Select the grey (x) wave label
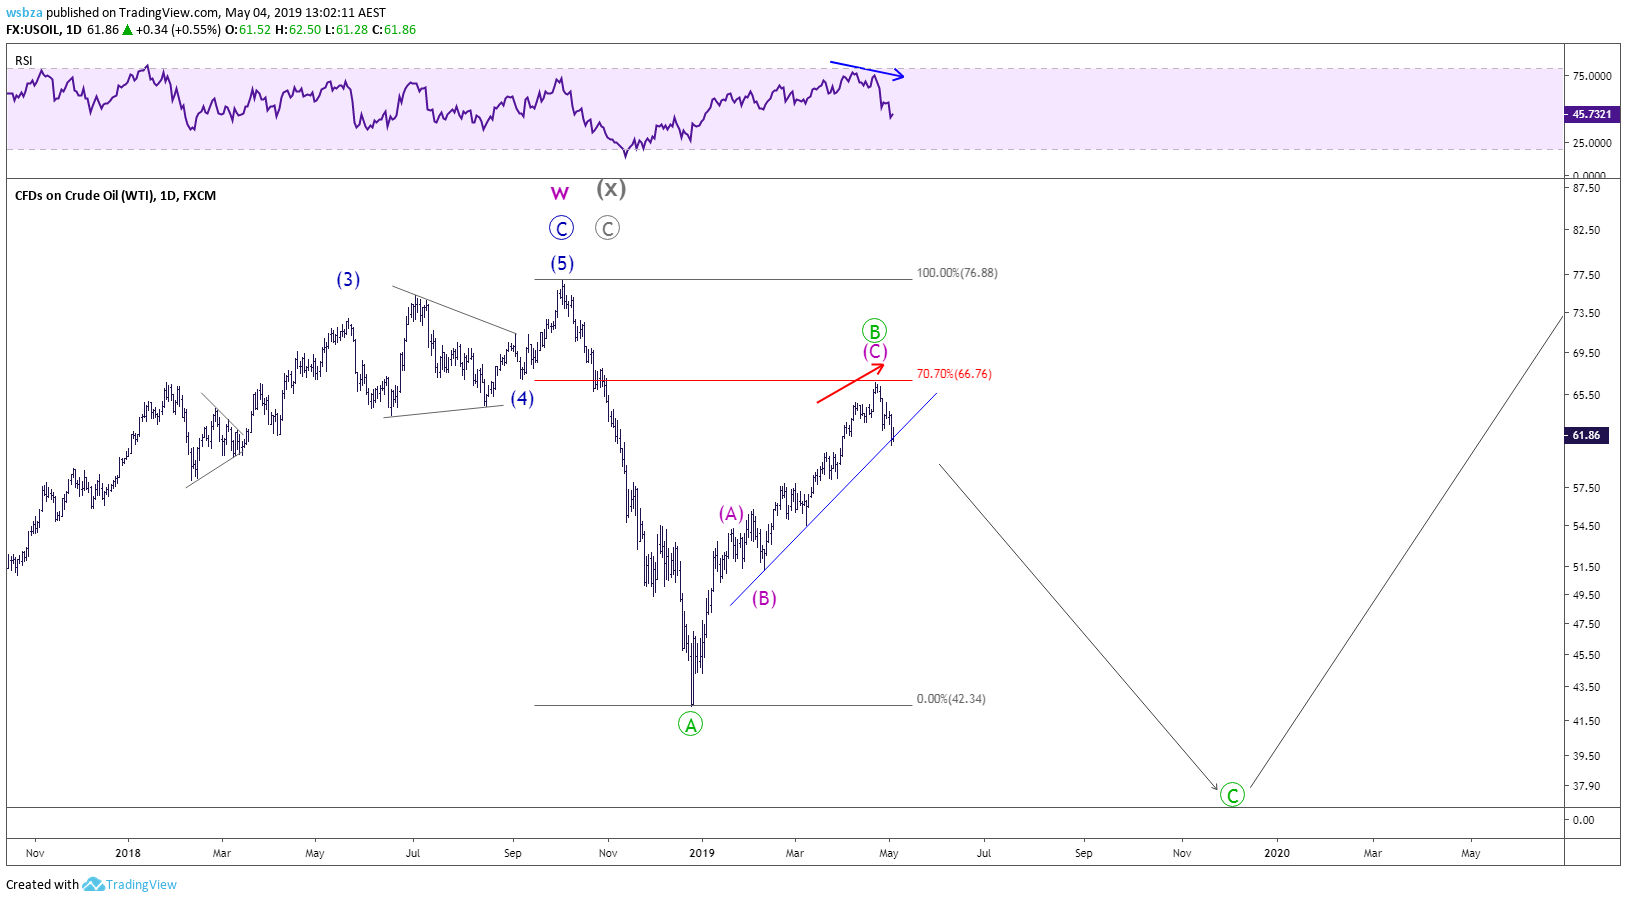The image size is (1627, 902). point(611,188)
